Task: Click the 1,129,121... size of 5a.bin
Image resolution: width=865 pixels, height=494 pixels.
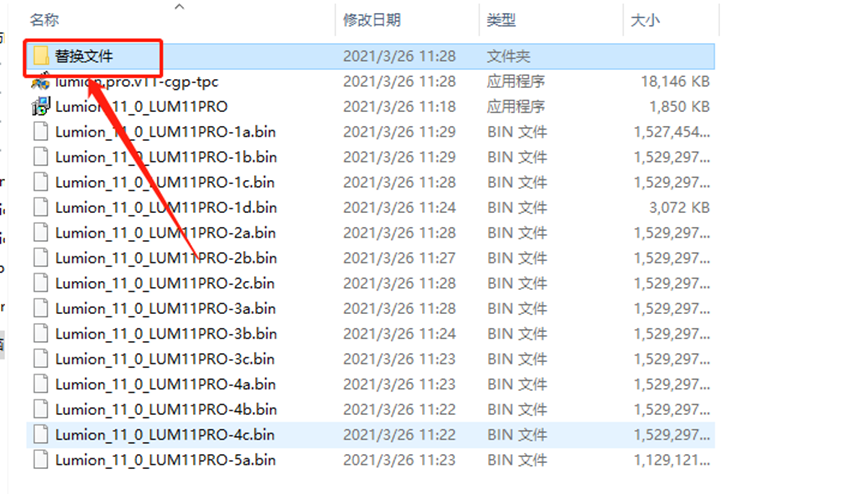Action: tap(672, 460)
